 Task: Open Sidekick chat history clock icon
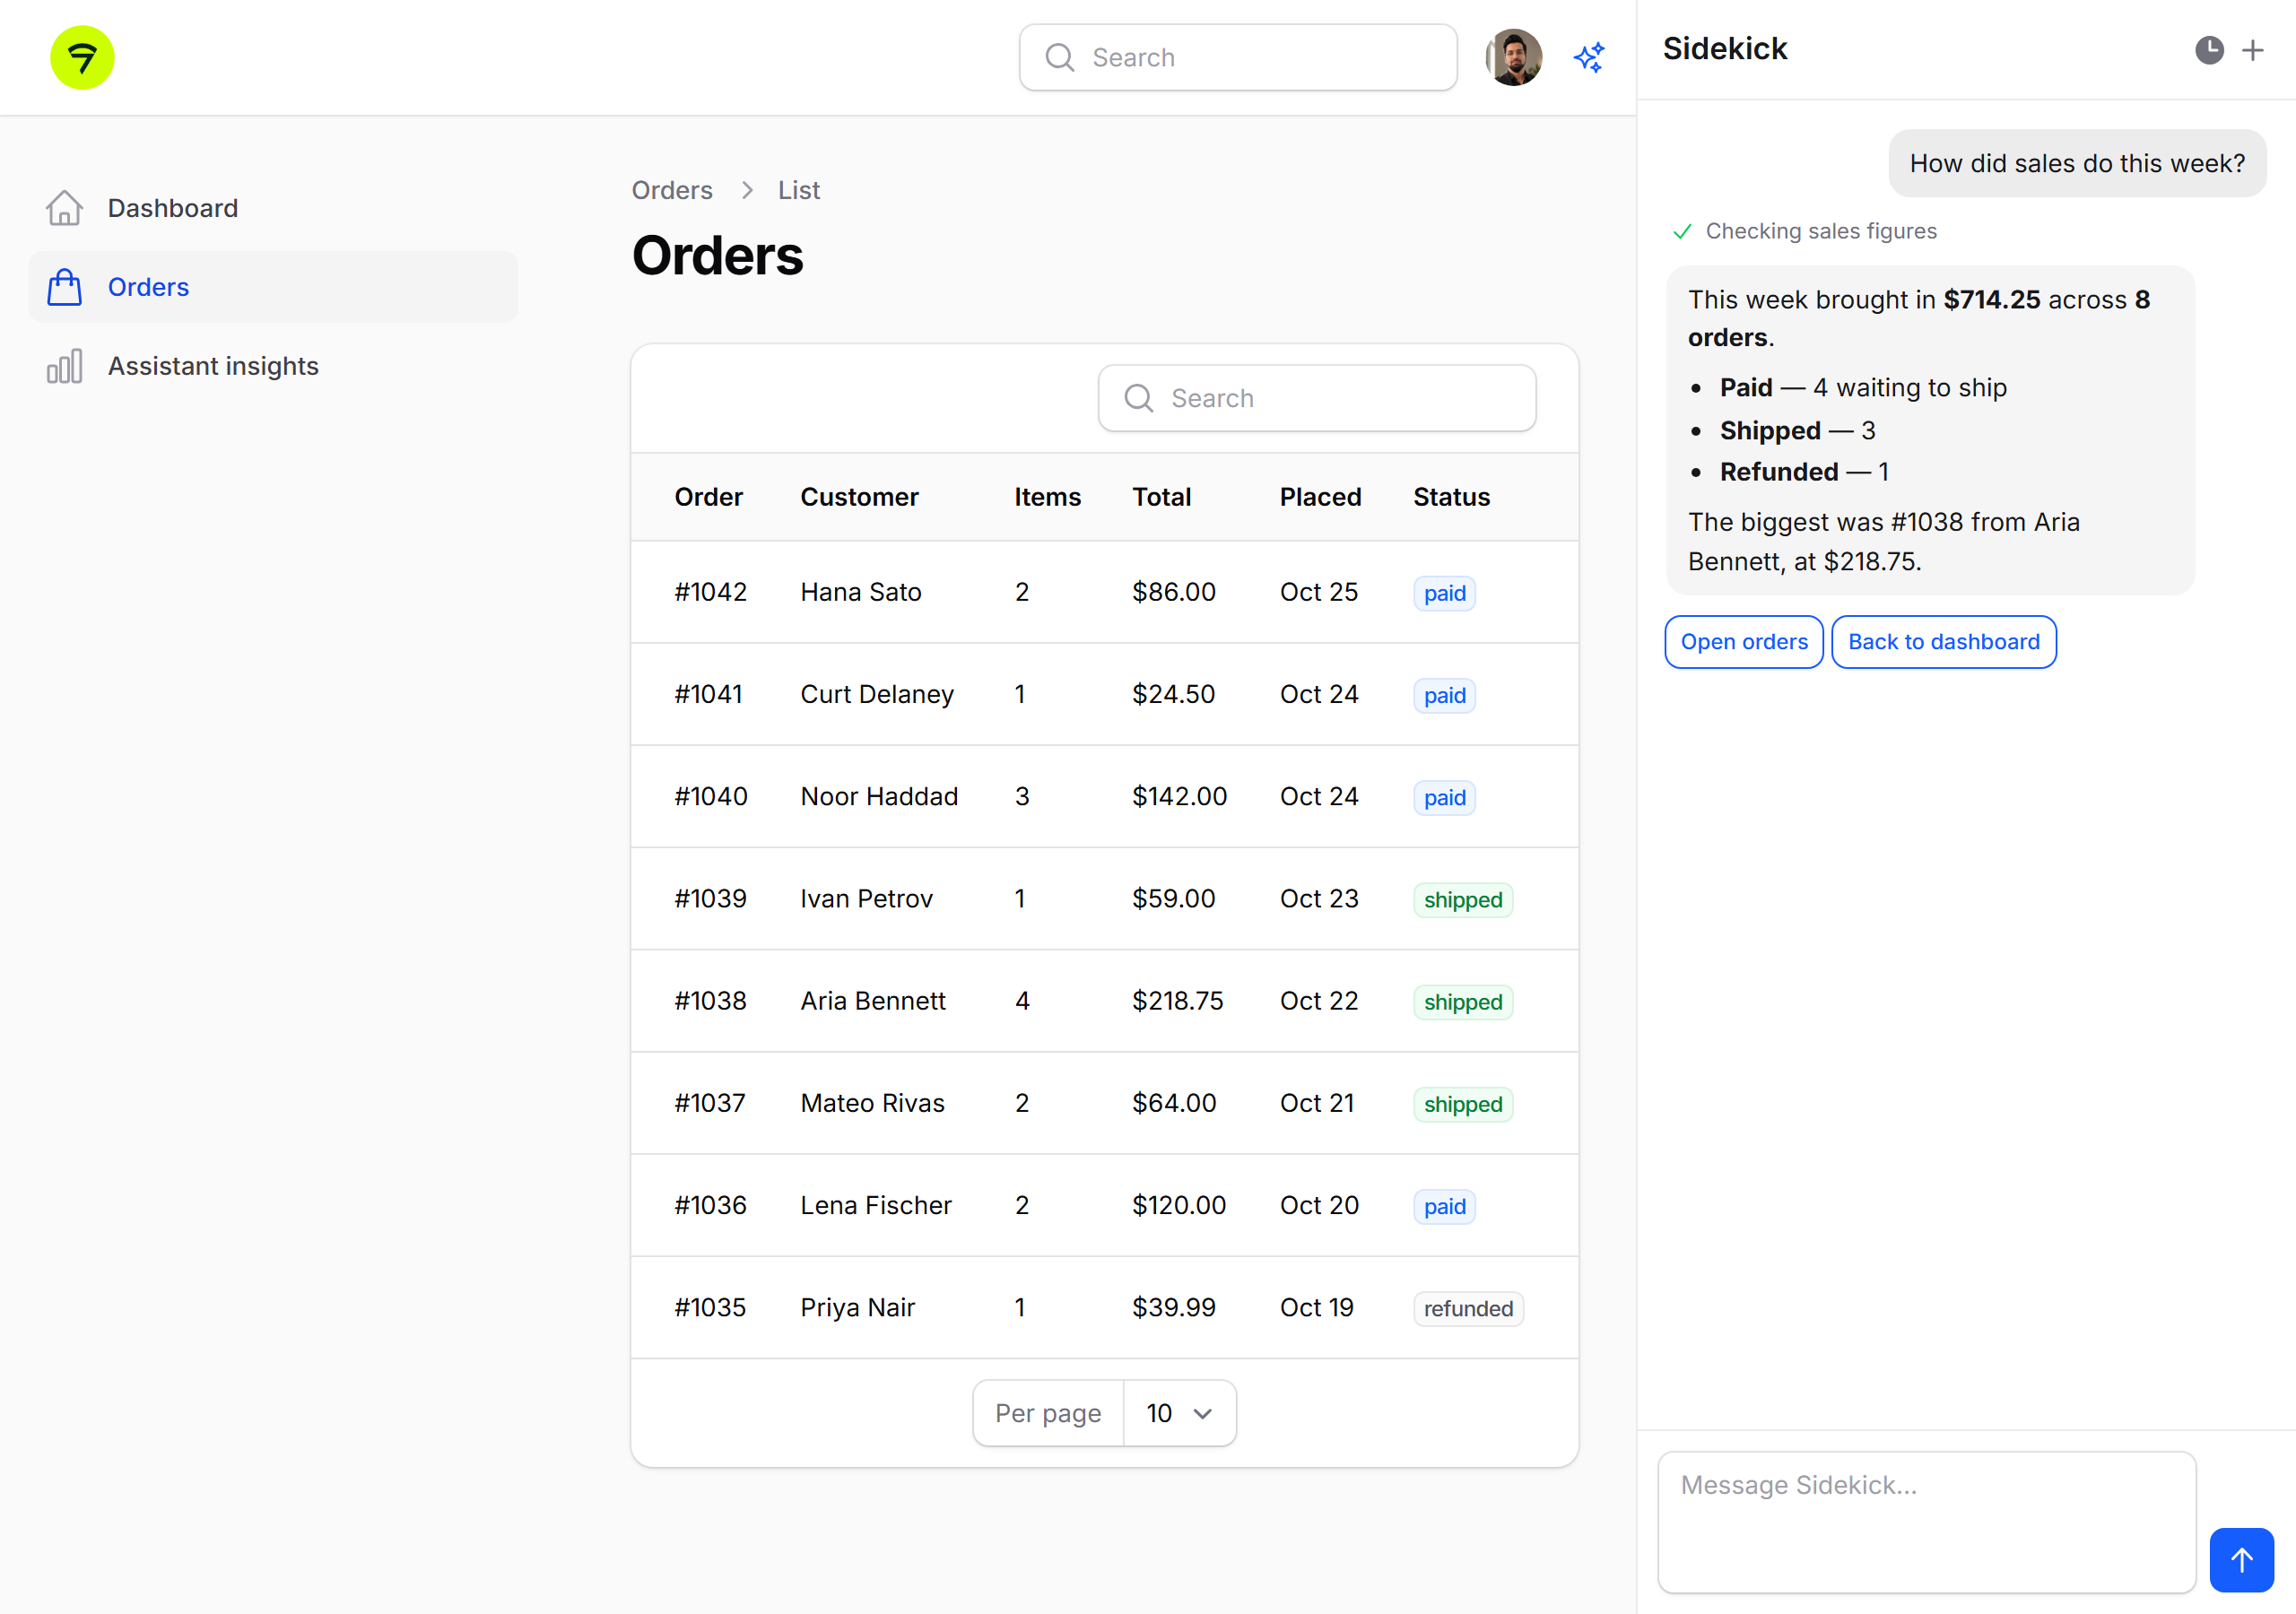coord(2209,50)
